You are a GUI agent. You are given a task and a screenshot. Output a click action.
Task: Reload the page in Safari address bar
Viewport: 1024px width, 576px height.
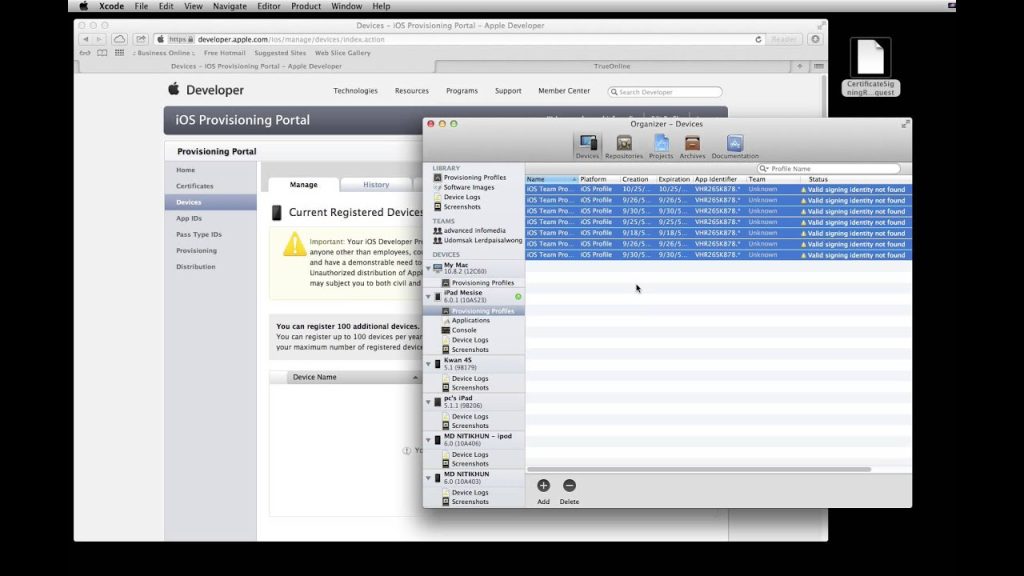758,39
